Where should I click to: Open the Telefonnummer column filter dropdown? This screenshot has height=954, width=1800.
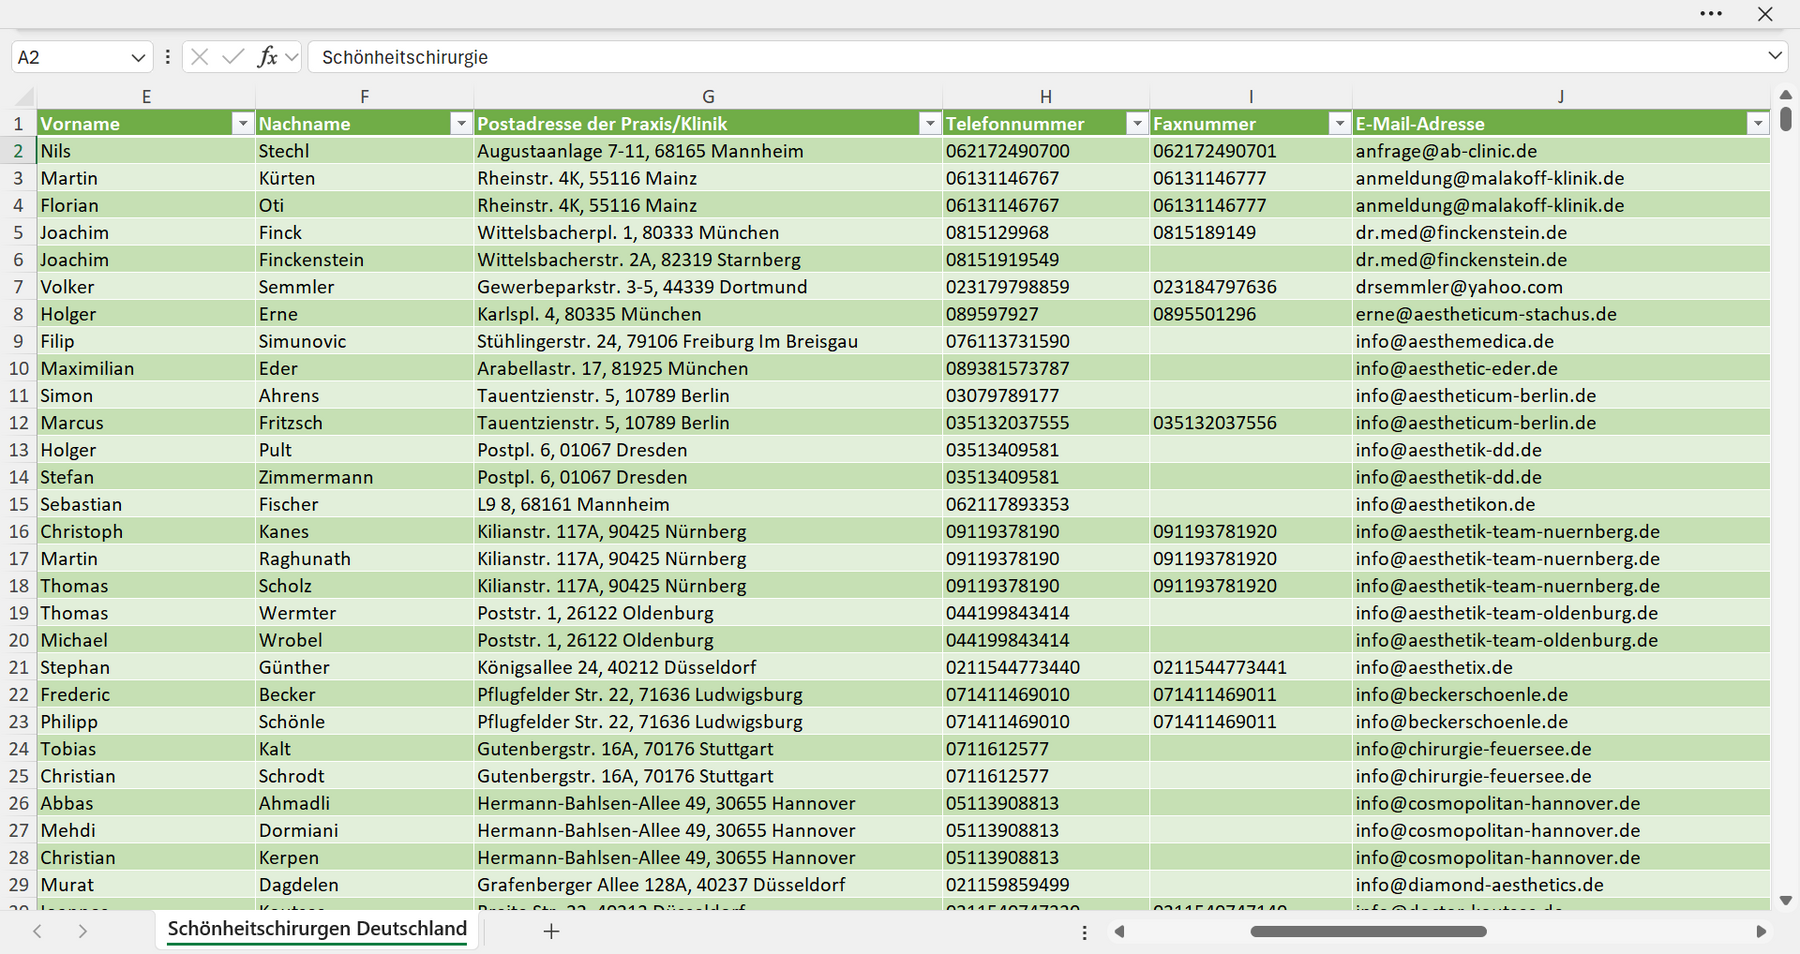coord(1136,123)
